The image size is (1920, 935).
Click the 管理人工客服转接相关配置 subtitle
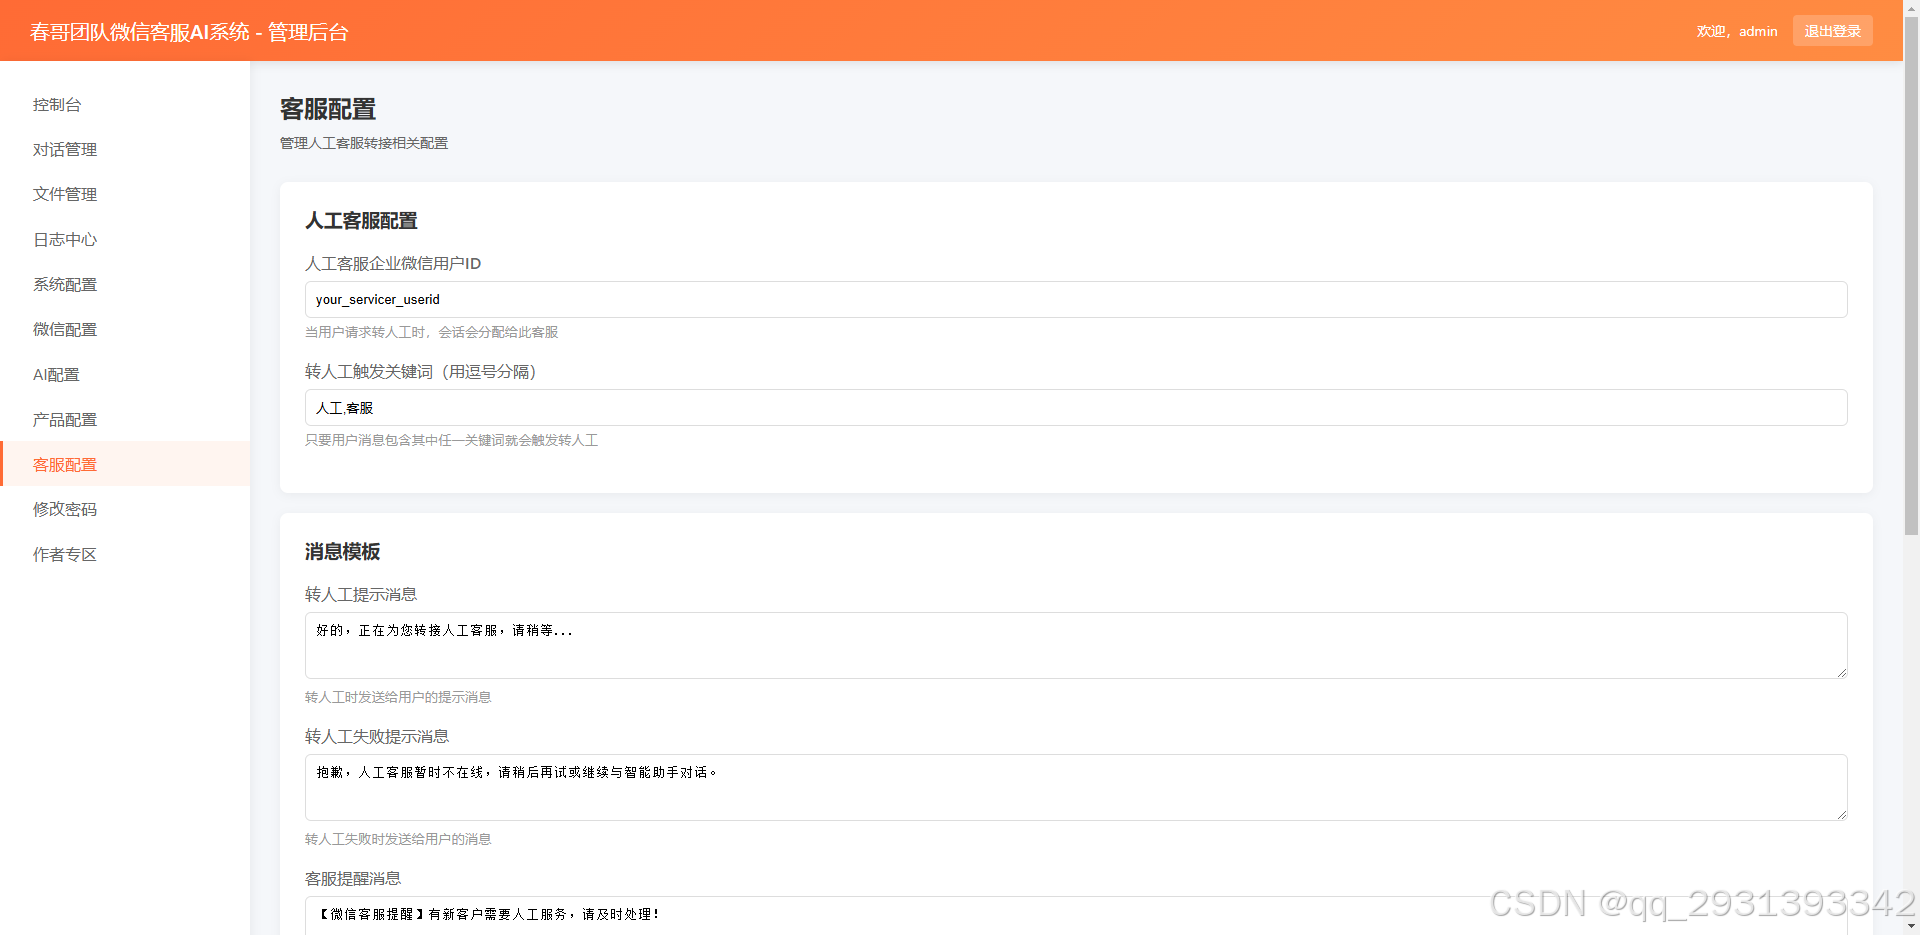point(364,143)
